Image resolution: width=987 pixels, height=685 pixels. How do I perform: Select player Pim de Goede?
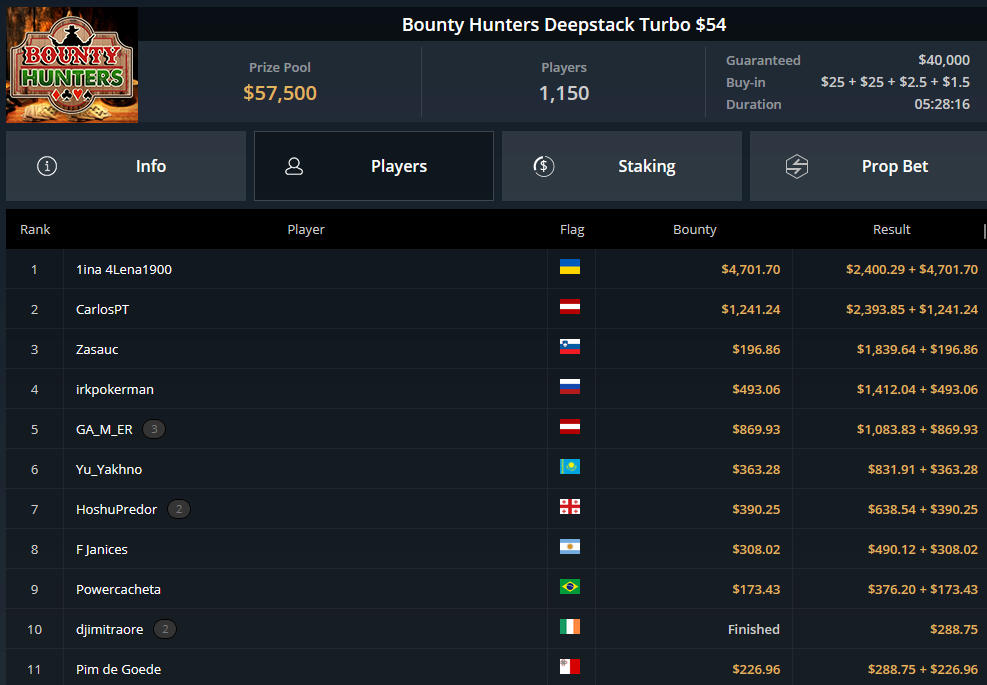[x=118, y=669]
